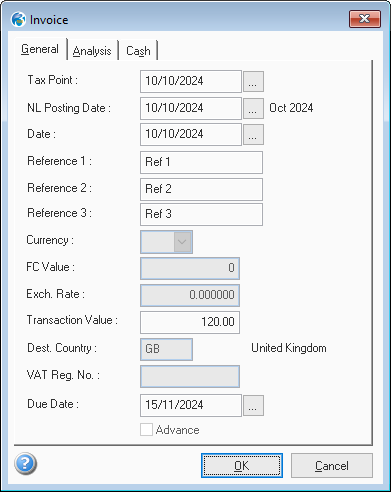Open date picker beside Date field
This screenshot has height=492, width=391.
(253, 134)
